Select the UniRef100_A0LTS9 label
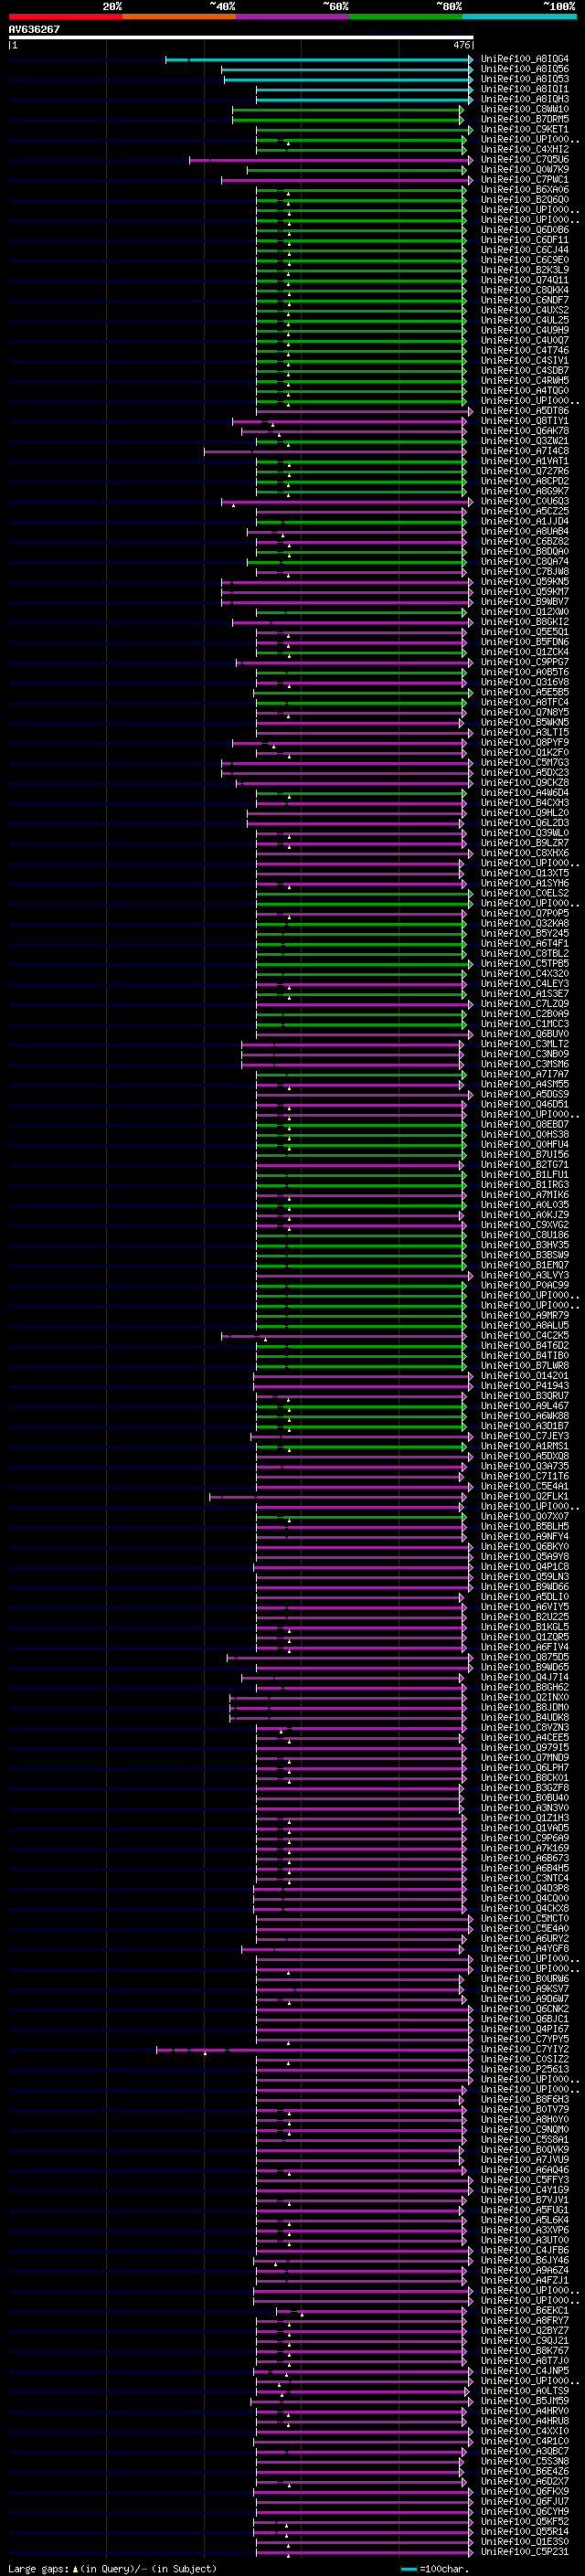This screenshot has height=2576, width=585. (525, 2390)
